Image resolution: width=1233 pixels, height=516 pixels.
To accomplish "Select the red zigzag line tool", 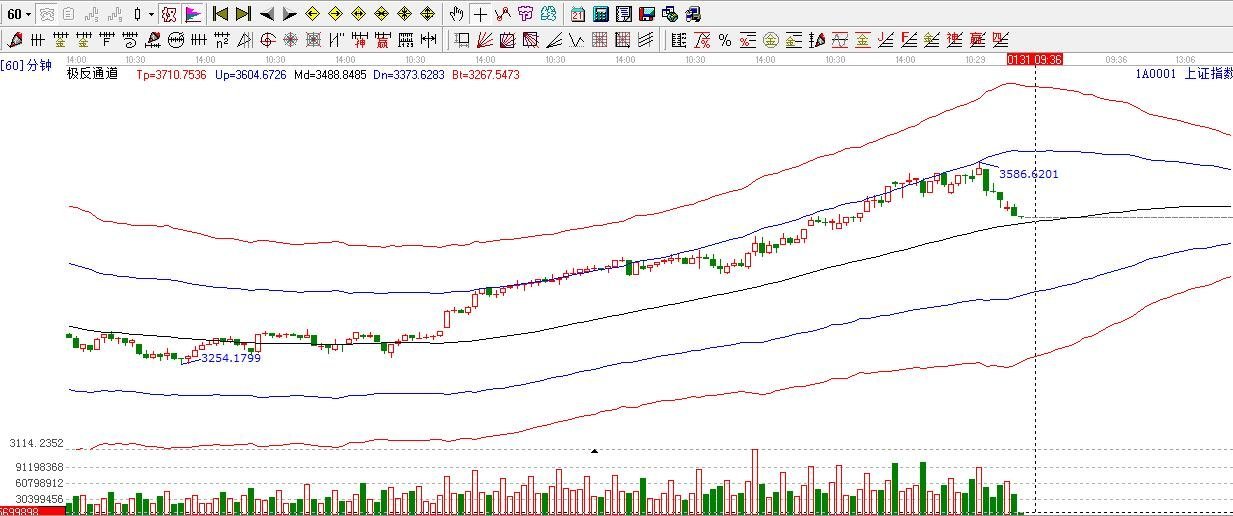I will click(502, 14).
